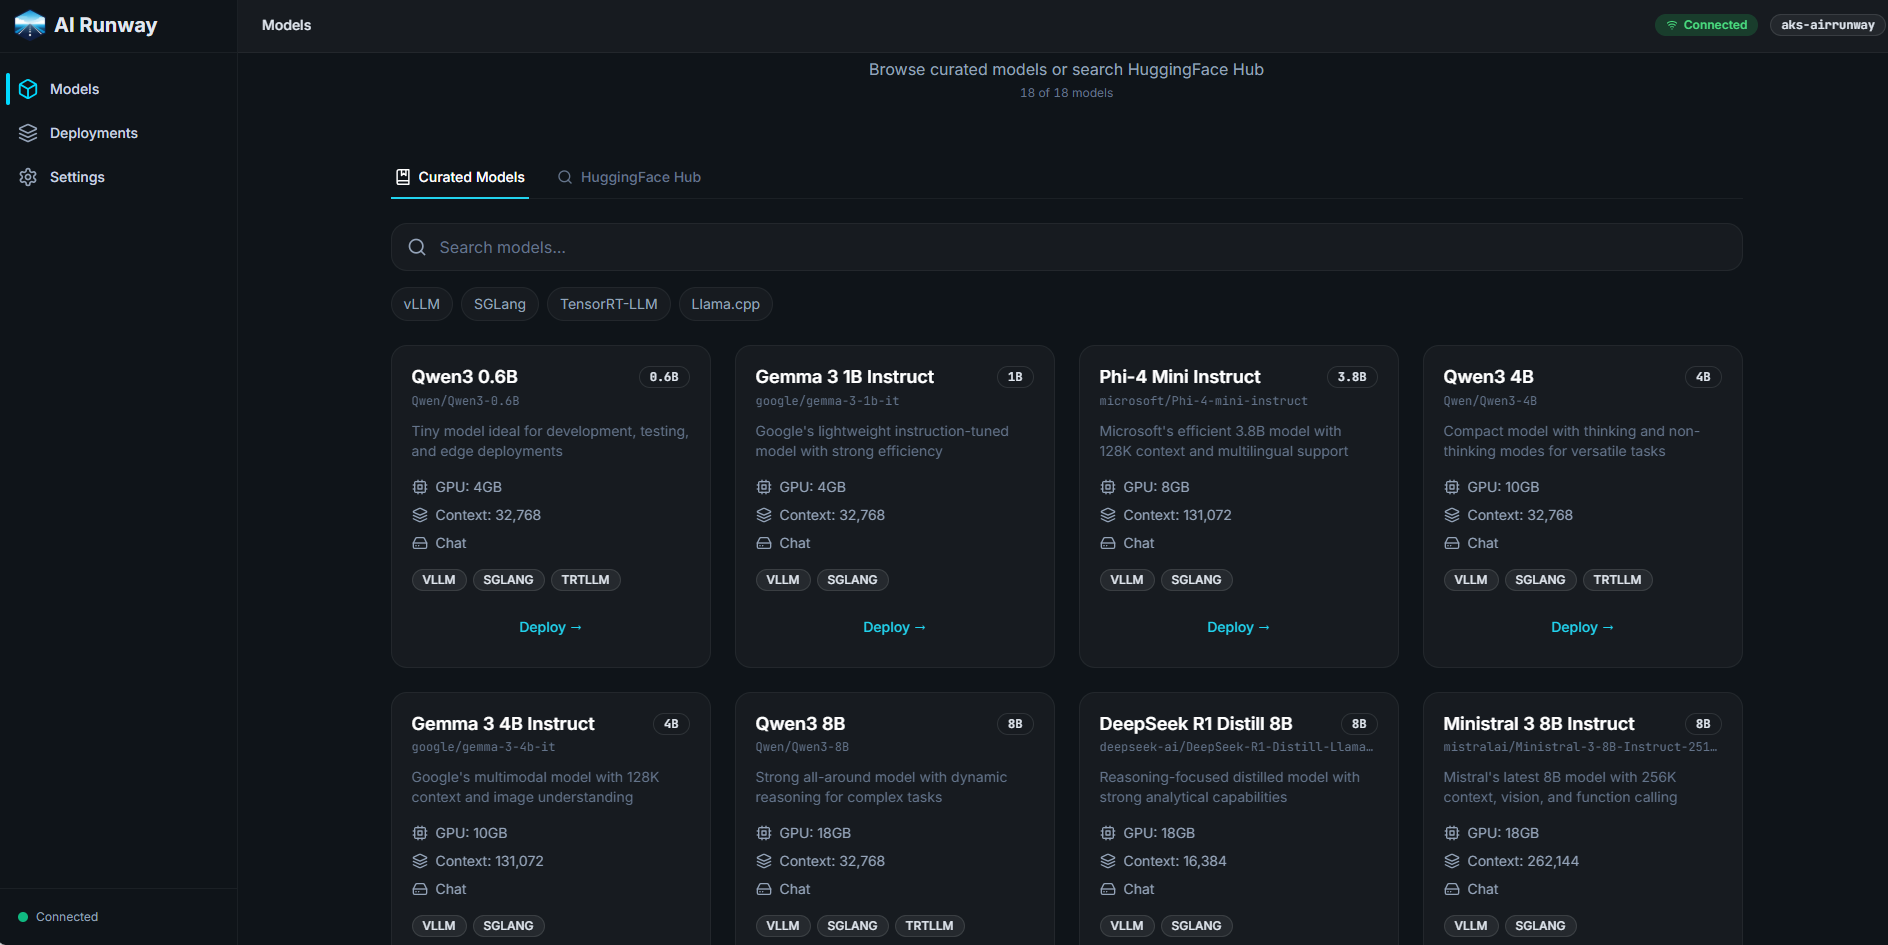Click the "Qwen3 8B" card title

[x=800, y=724]
